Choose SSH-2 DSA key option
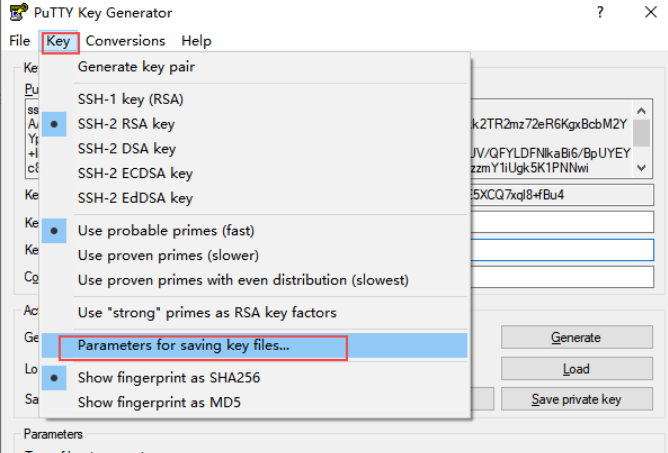Screen dimensions: 668x453 pos(126,149)
